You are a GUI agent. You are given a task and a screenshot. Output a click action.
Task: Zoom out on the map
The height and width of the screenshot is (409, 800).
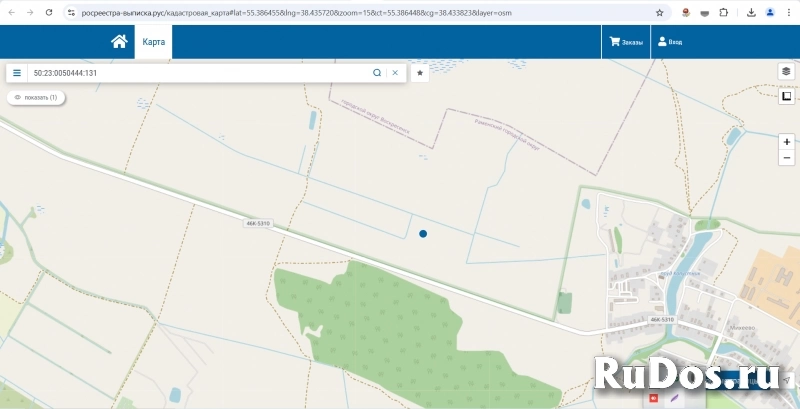click(787, 158)
